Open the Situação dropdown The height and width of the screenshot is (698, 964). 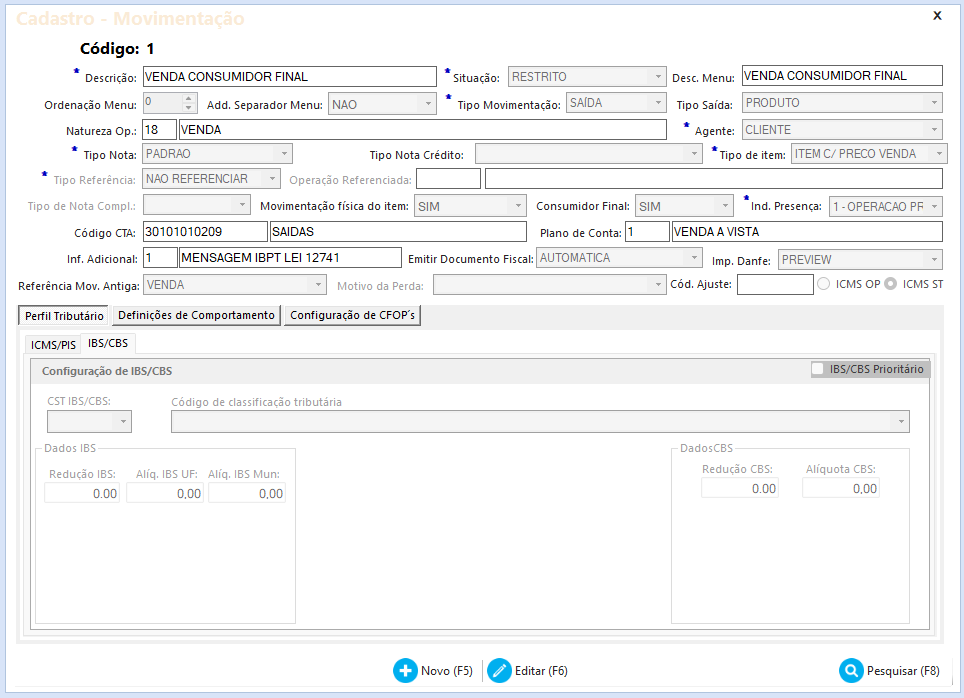pyautogui.click(x=658, y=77)
